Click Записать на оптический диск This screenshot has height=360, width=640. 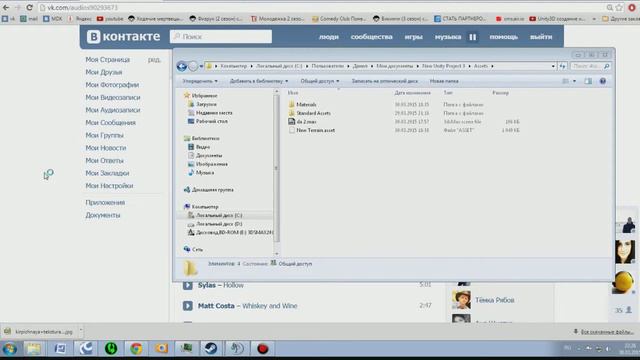click(384, 81)
